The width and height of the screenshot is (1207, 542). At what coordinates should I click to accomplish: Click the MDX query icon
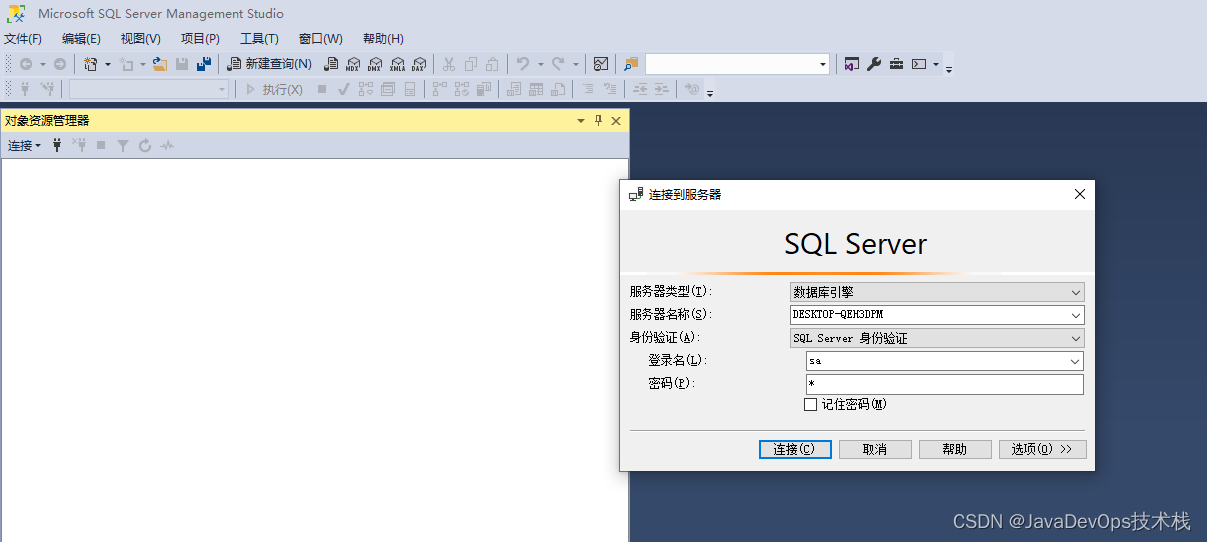[352, 64]
